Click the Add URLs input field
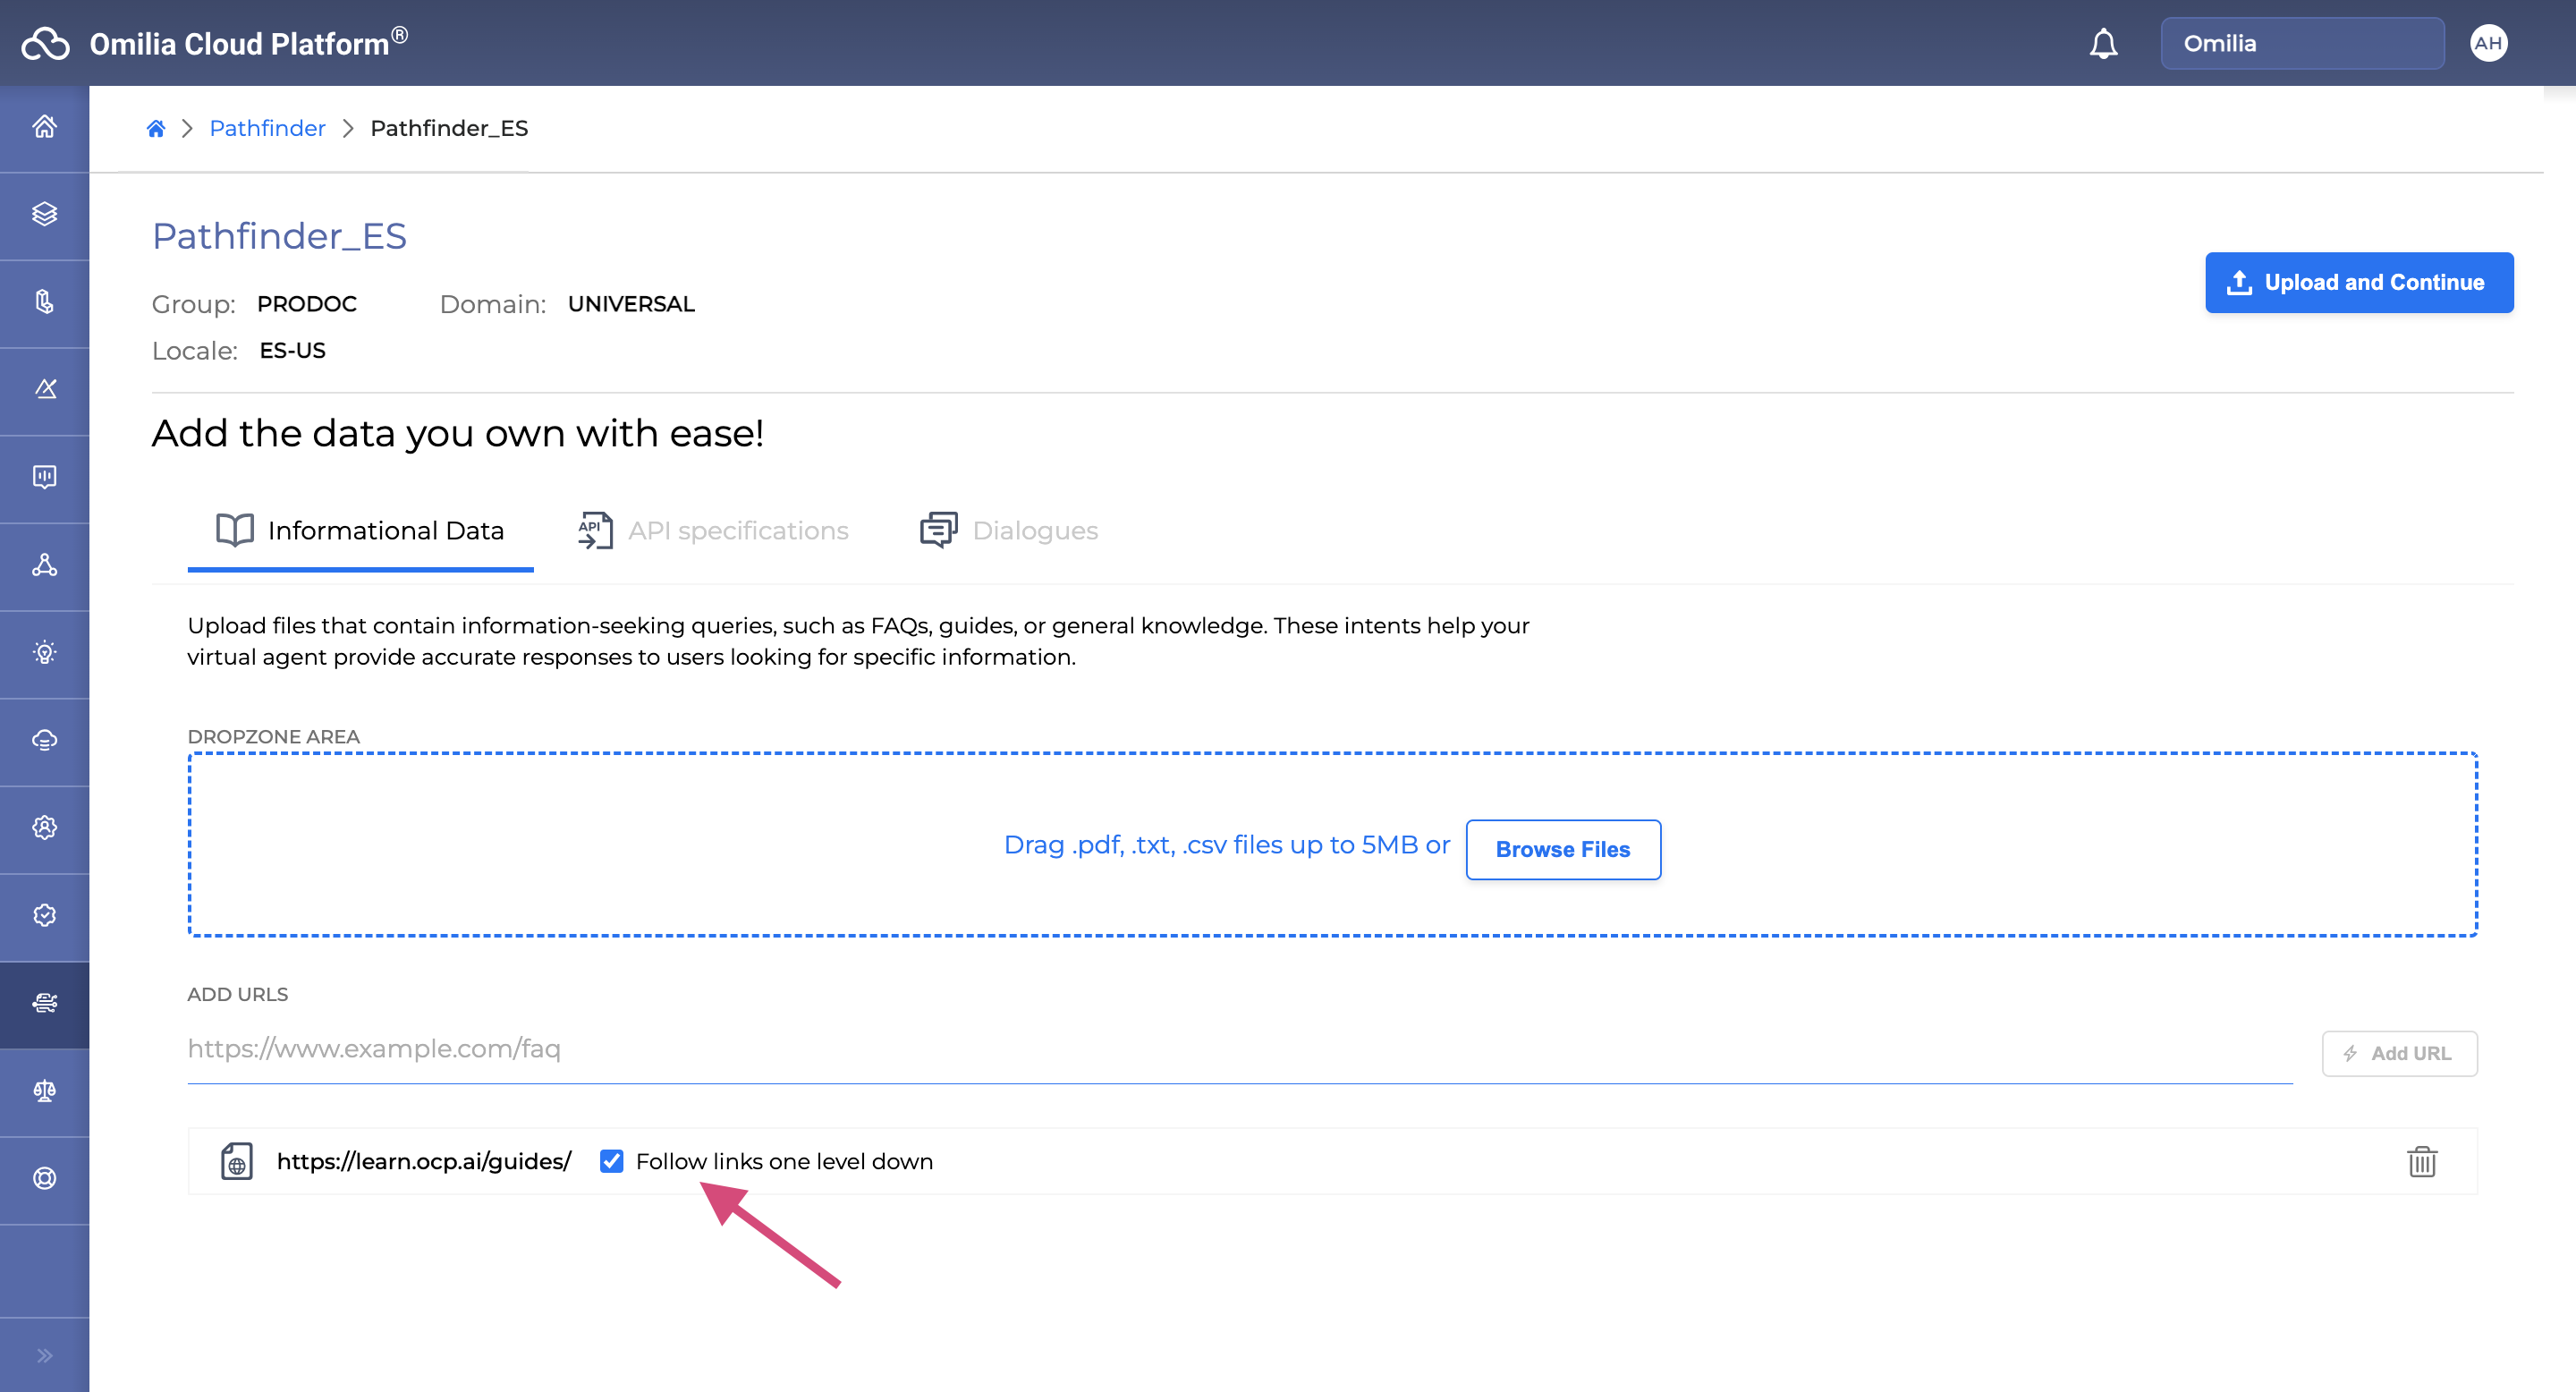 pos(1238,1049)
